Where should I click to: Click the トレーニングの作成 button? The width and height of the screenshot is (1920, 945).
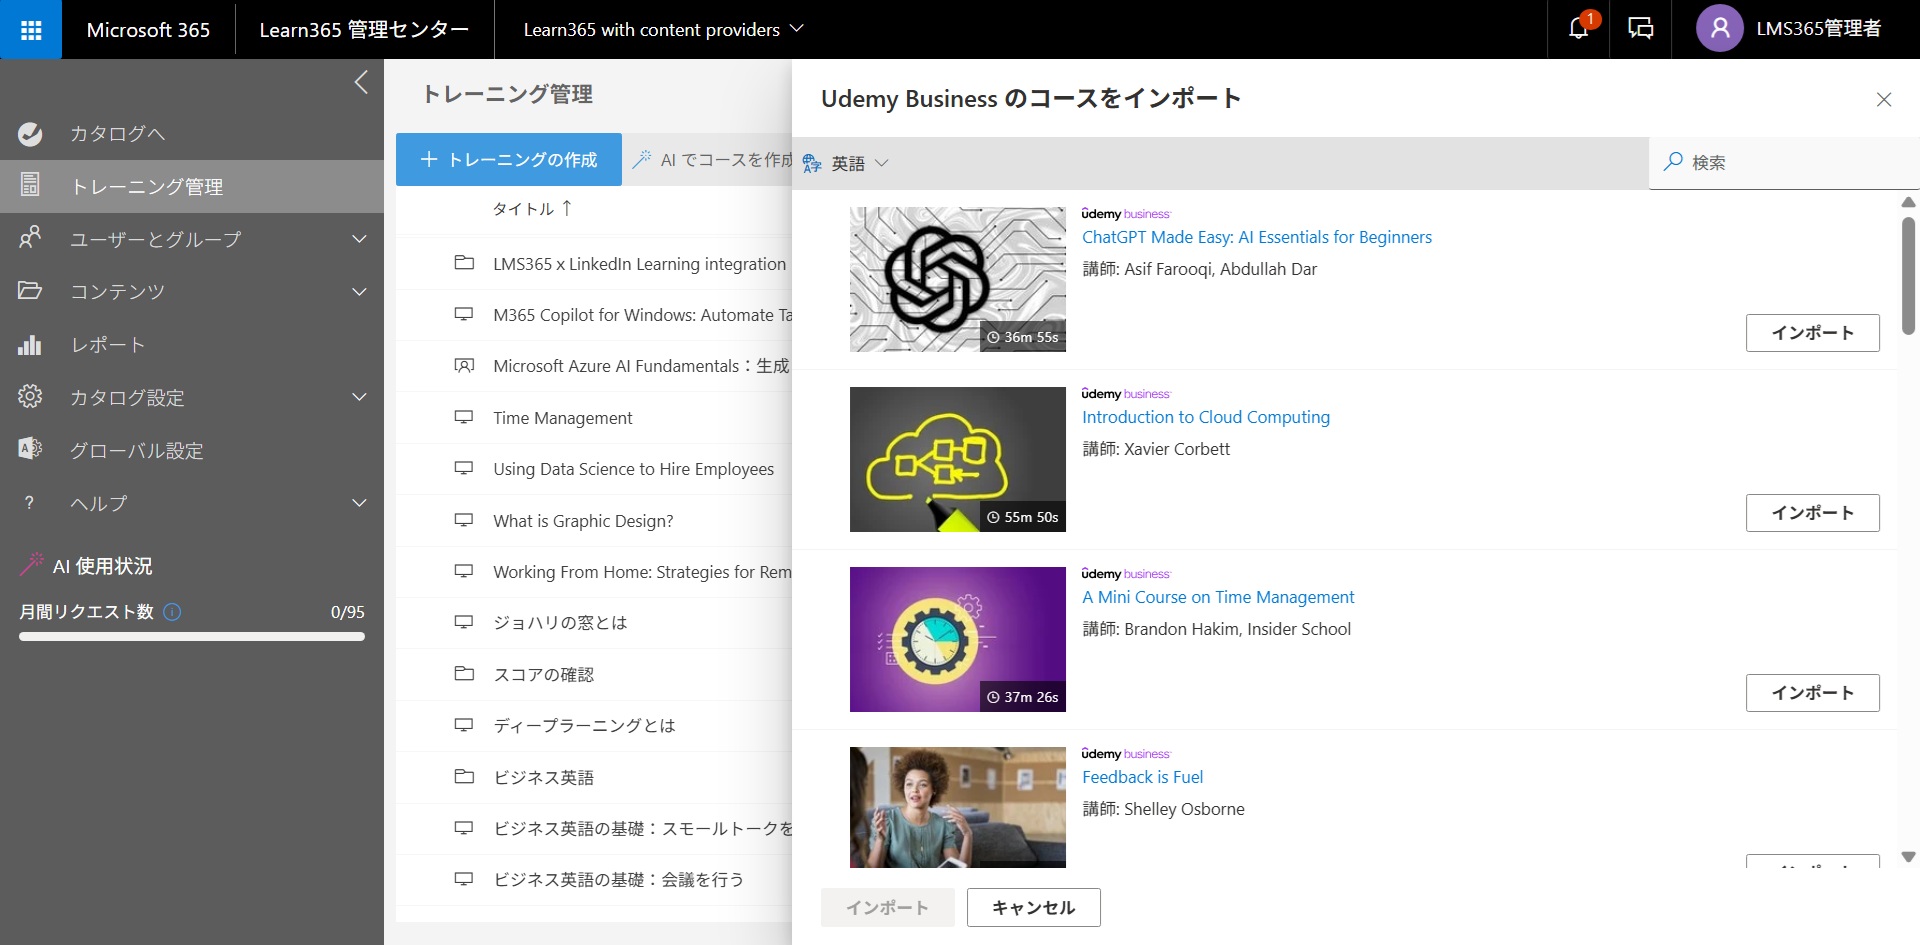tap(509, 160)
